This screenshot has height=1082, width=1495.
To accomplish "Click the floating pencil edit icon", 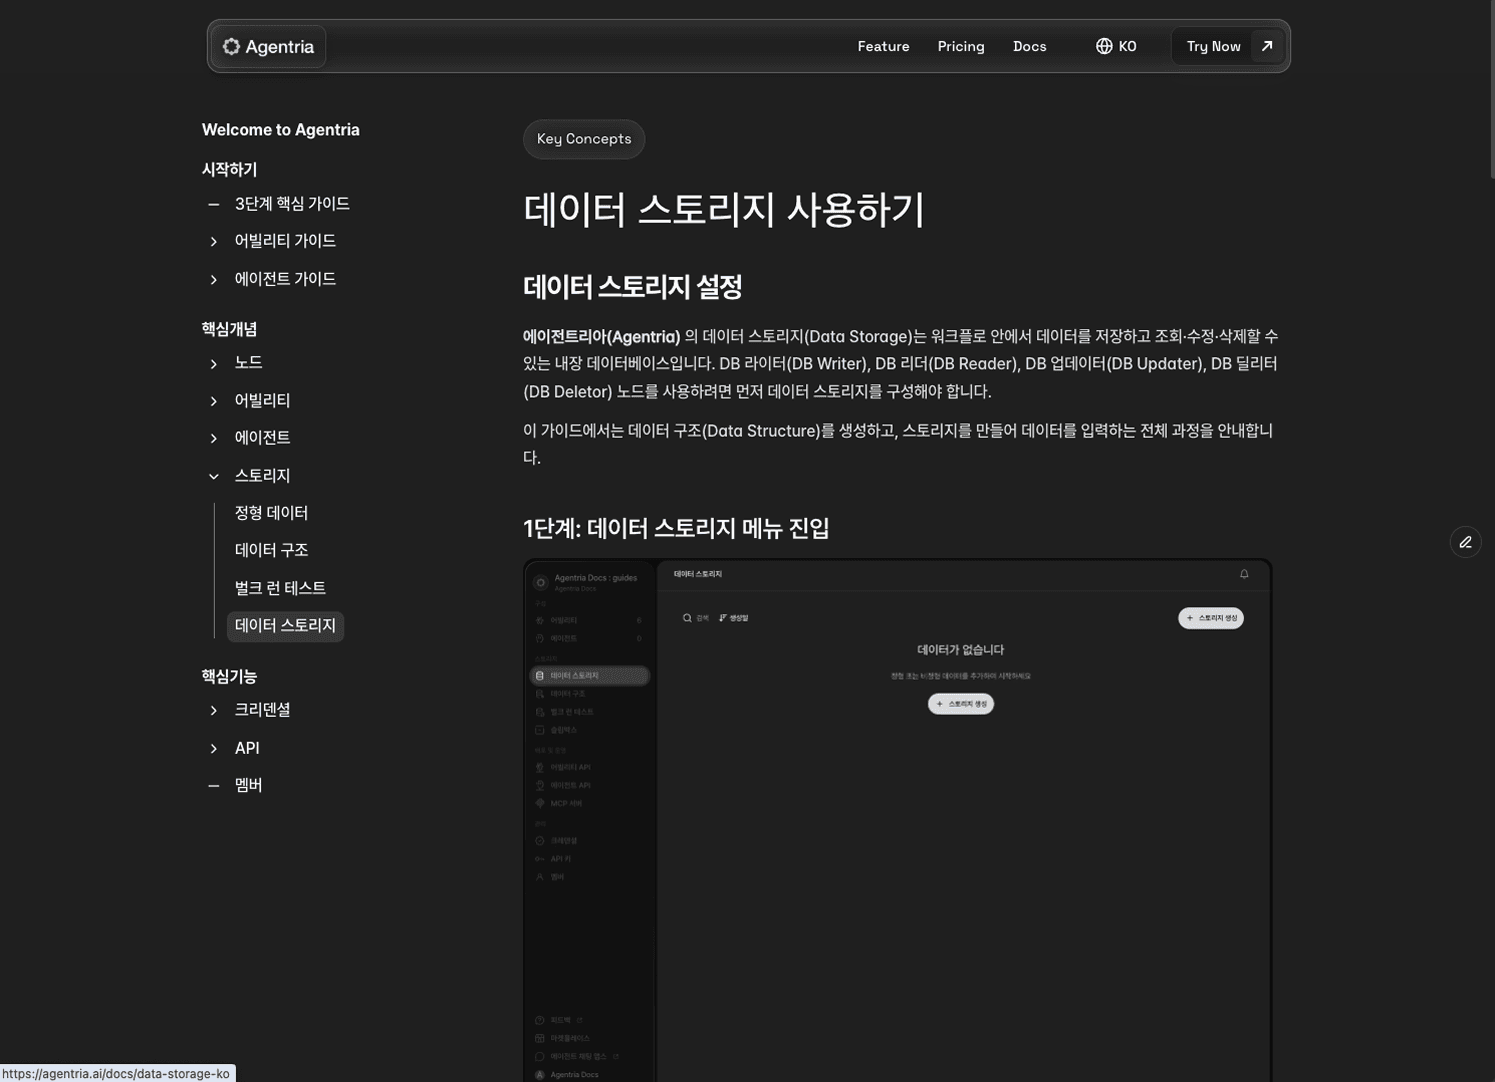I will coord(1465,542).
